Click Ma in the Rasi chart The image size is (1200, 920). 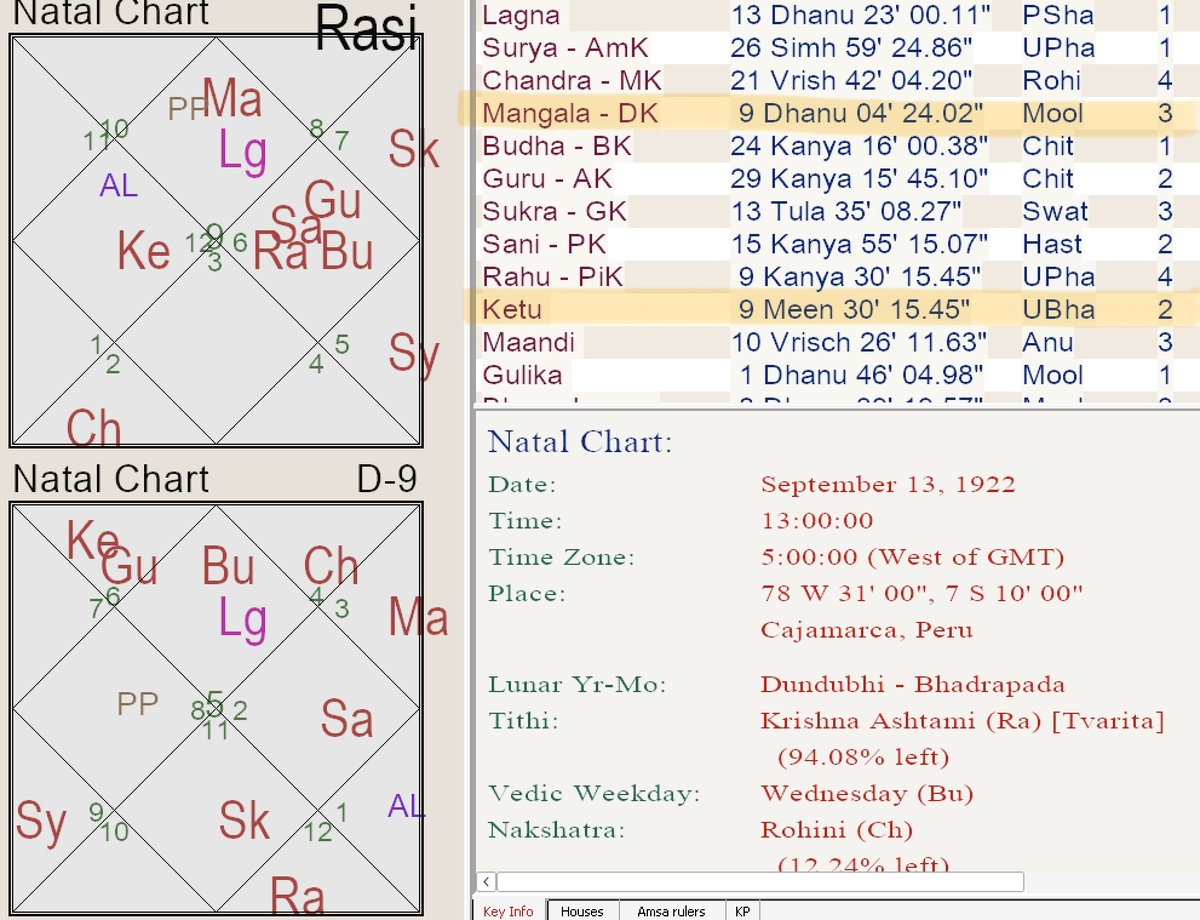tap(233, 97)
